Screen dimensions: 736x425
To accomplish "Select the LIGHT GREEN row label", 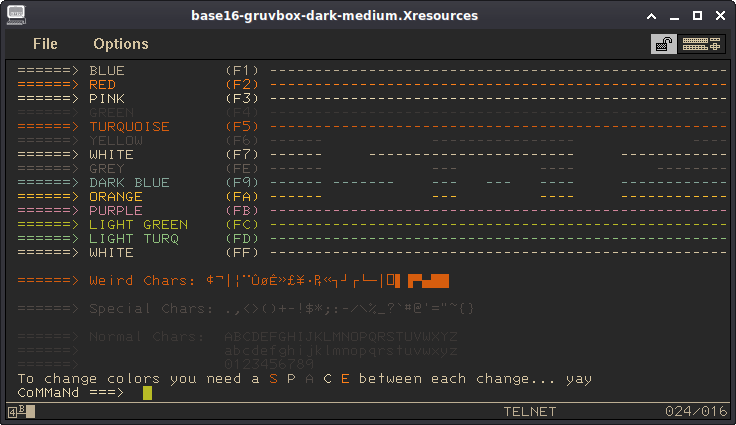I will click(138, 224).
